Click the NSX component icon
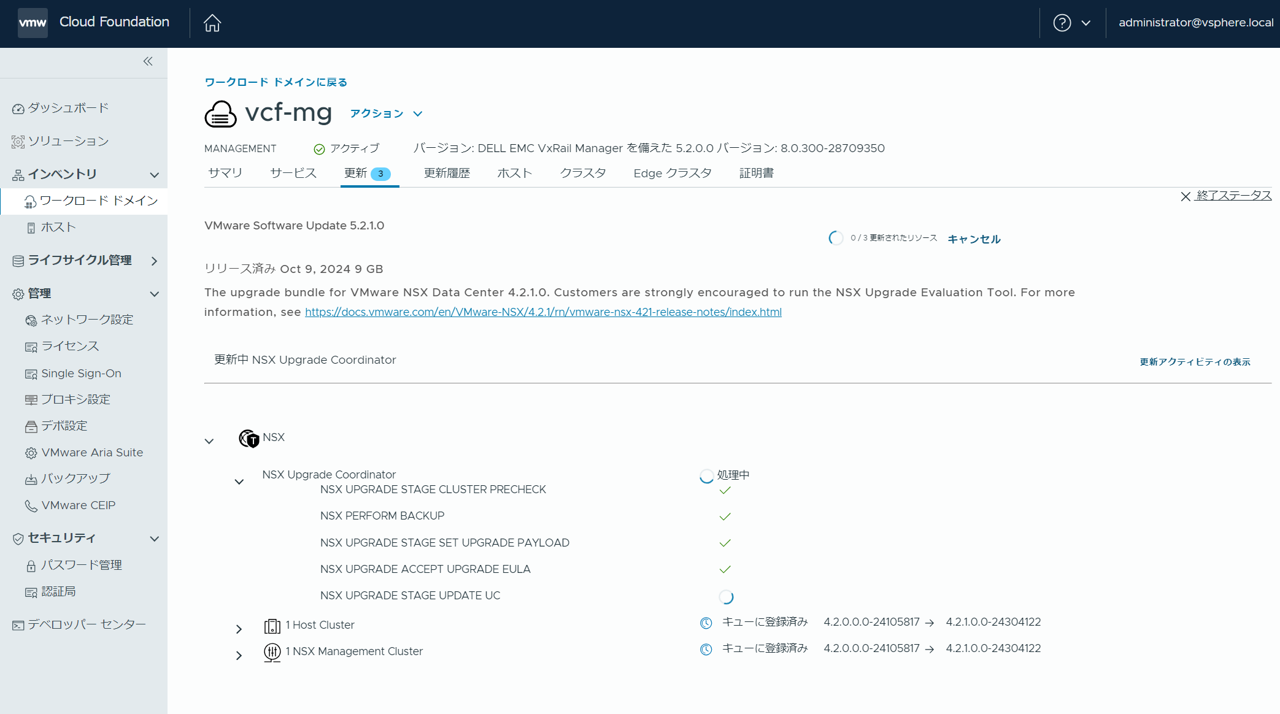Image resolution: width=1280 pixels, height=714 pixels. click(x=249, y=438)
